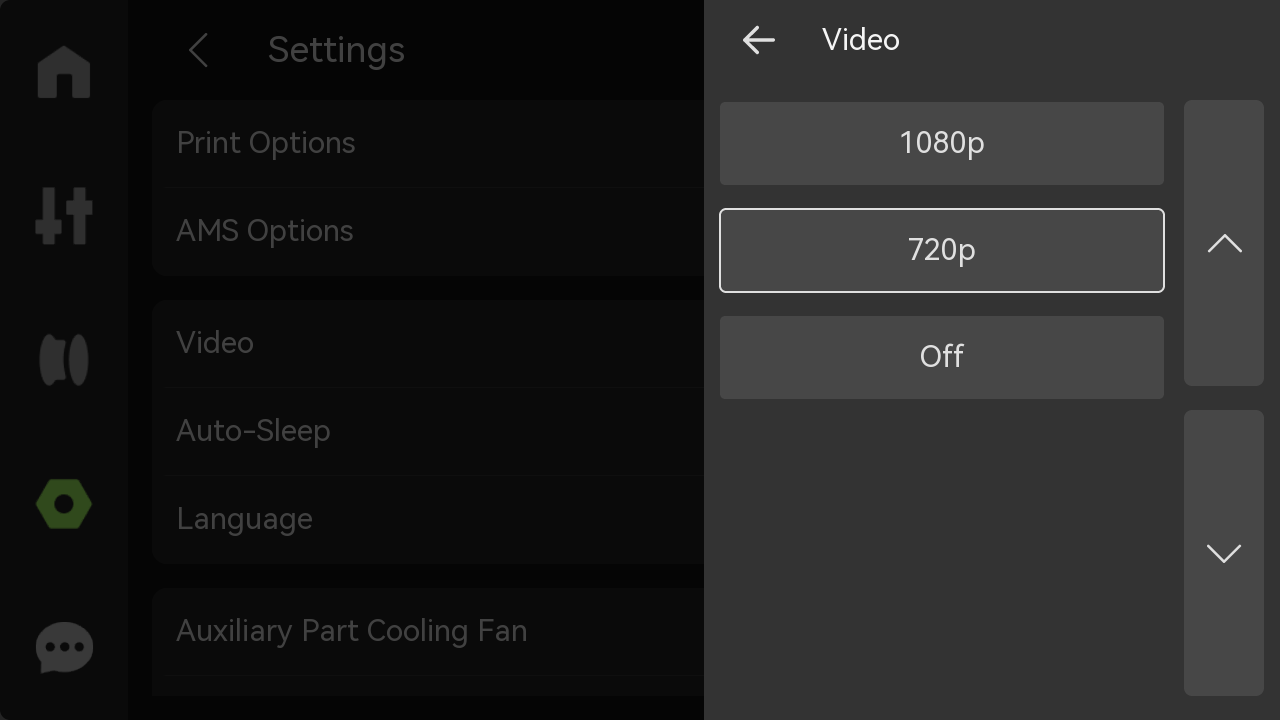This screenshot has height=720, width=1280.
Task: Click the back chevron next to Settings
Action: click(x=198, y=50)
